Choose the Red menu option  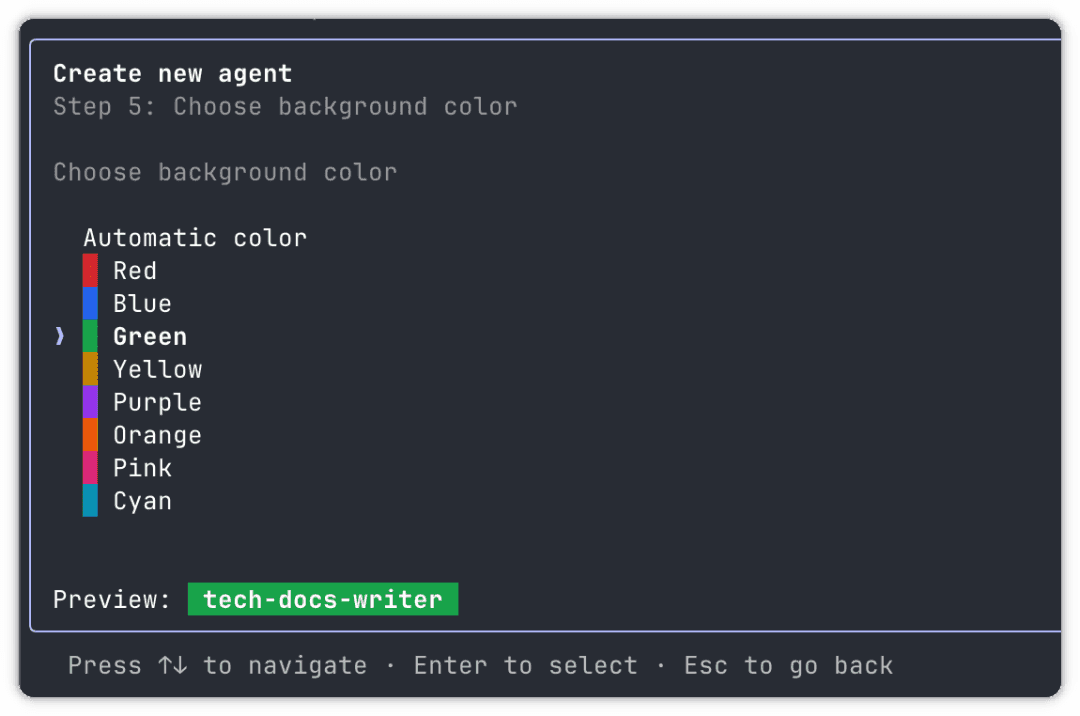(x=135, y=271)
